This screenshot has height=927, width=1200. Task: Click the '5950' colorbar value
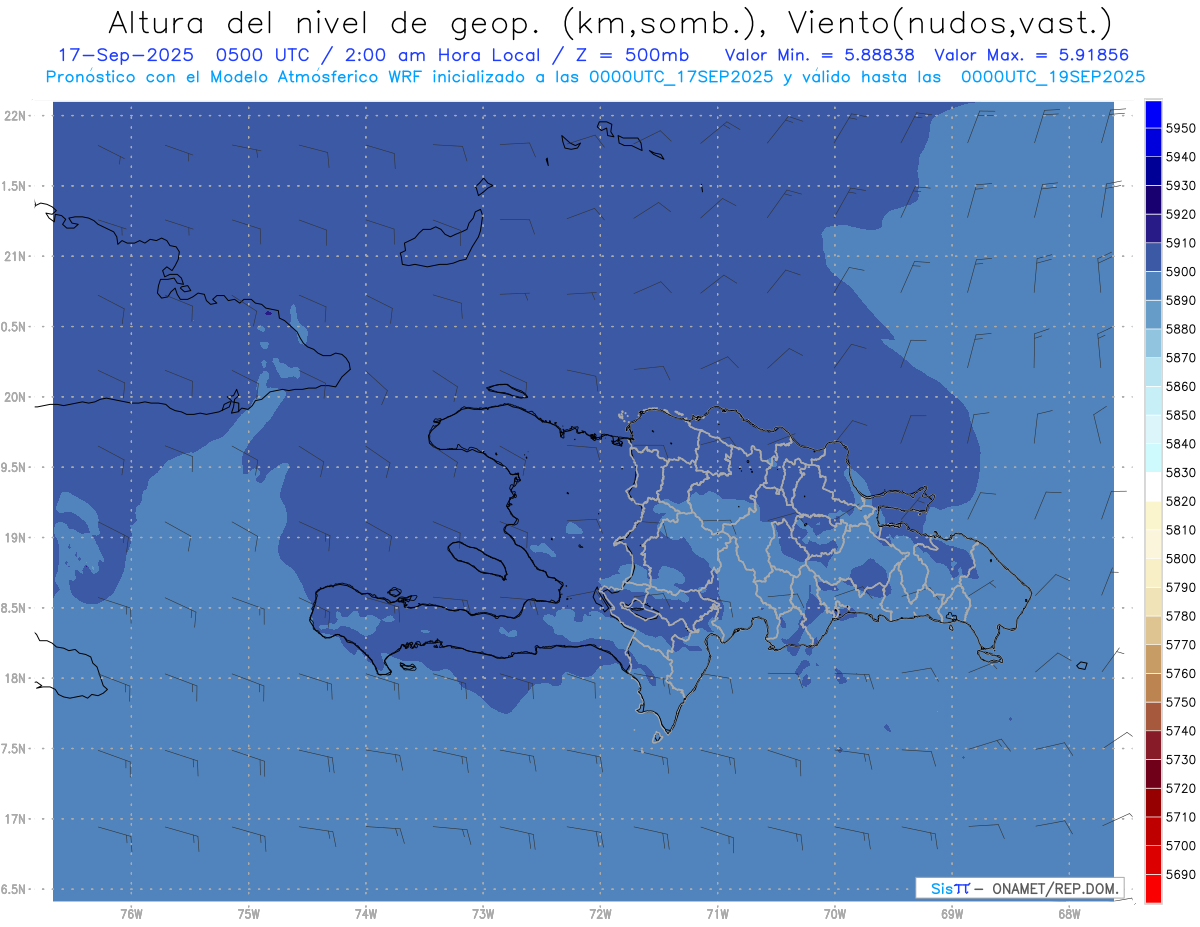(1181, 128)
